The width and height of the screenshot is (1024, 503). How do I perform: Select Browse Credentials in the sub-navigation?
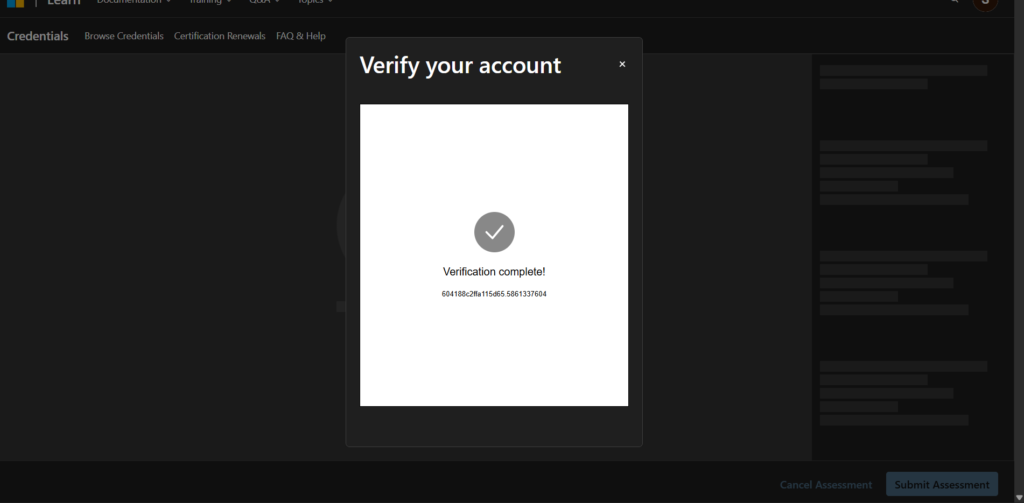[124, 36]
